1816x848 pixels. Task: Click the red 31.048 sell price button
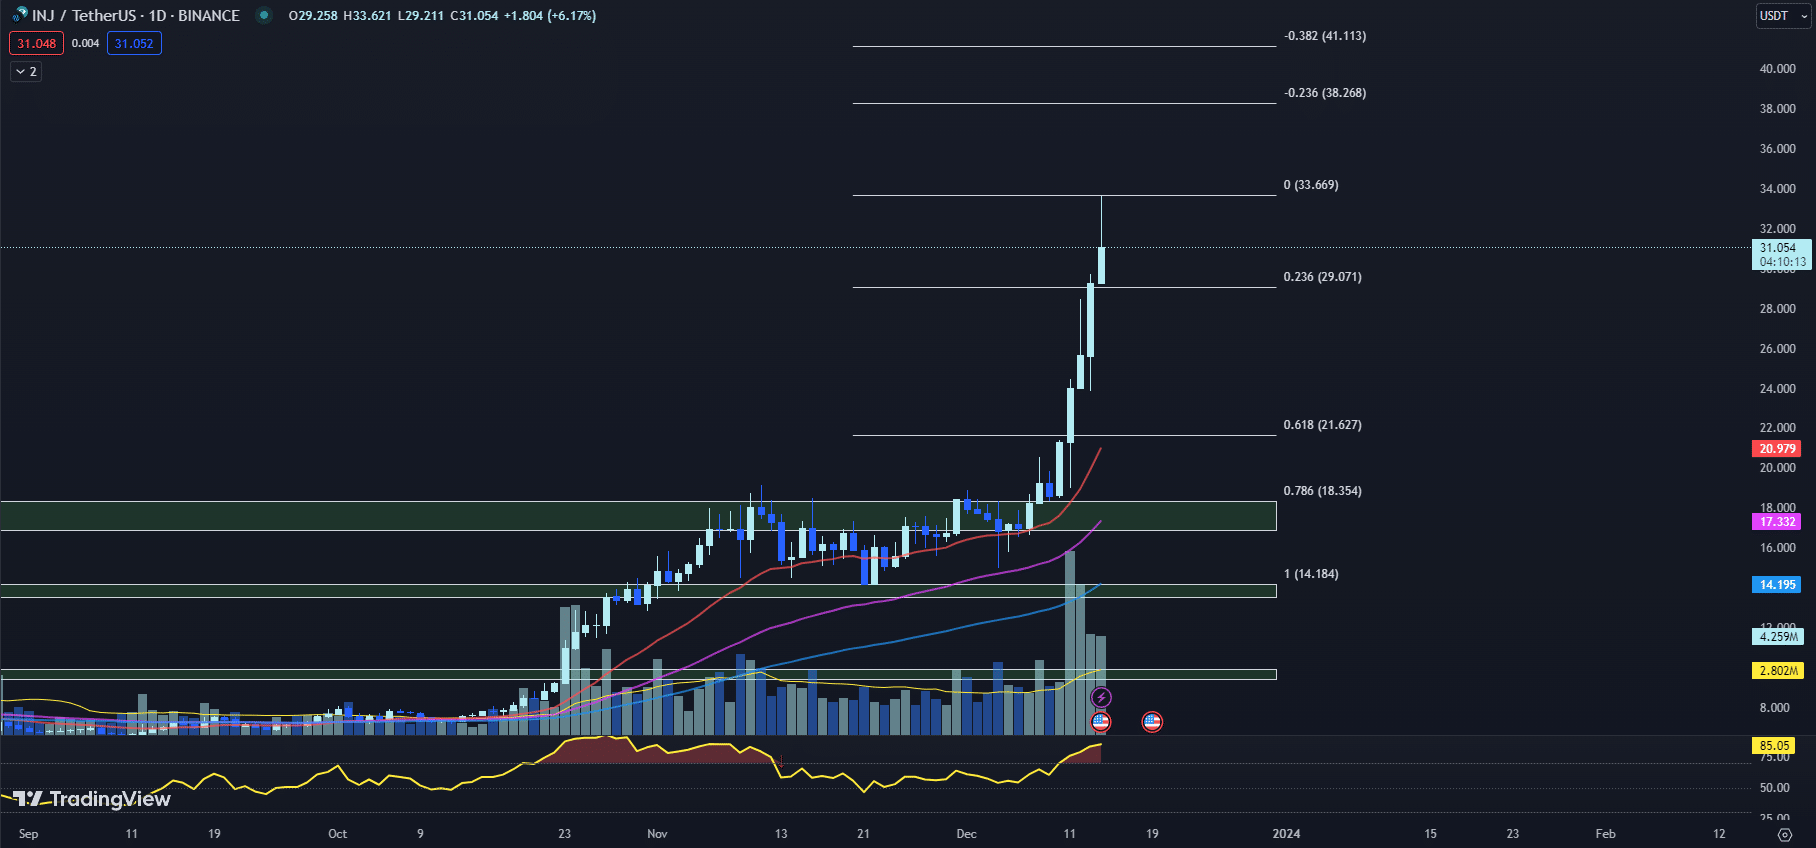(36, 44)
